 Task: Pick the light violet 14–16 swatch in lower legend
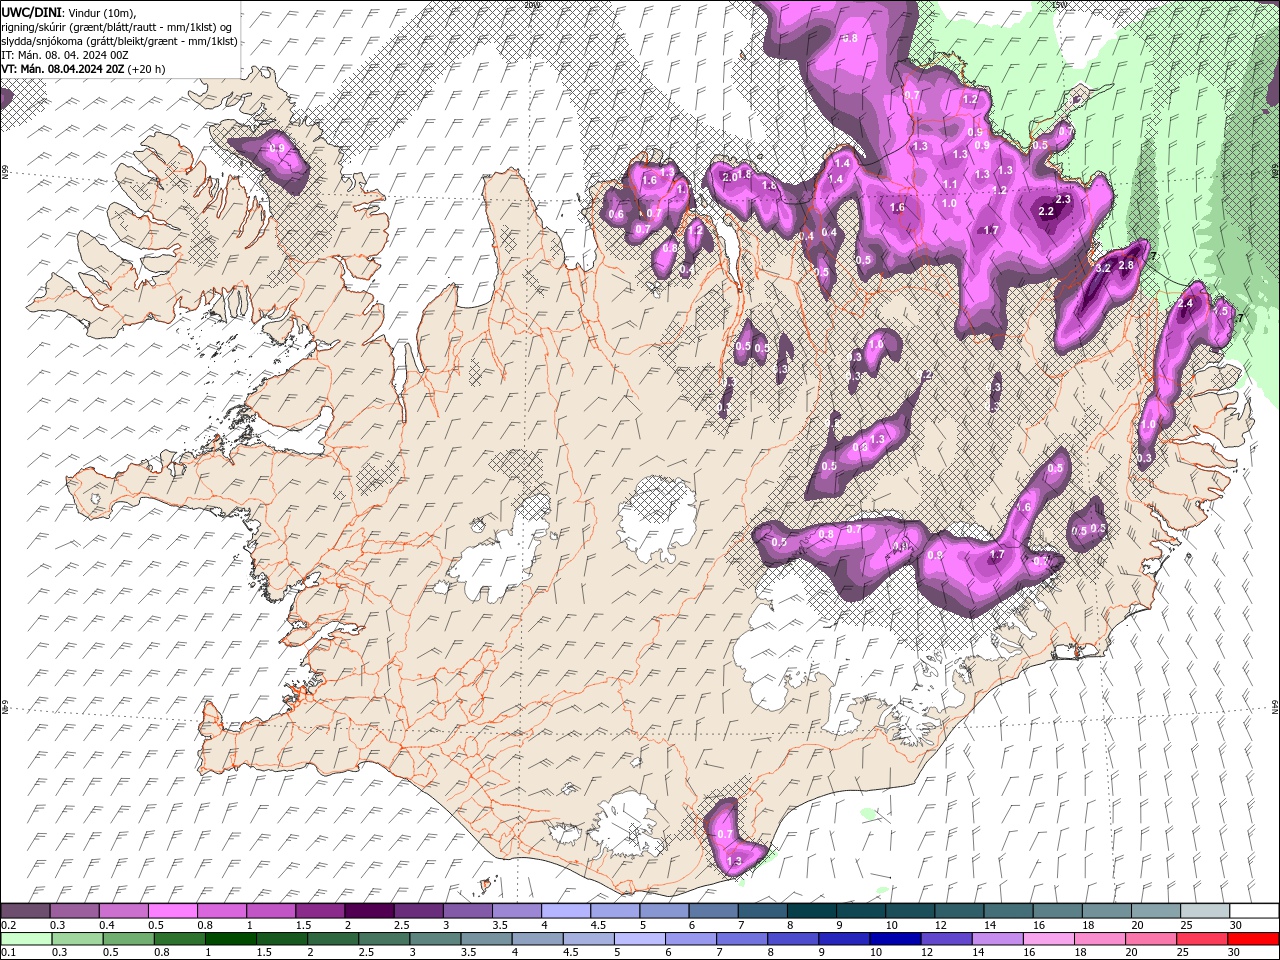996,939
